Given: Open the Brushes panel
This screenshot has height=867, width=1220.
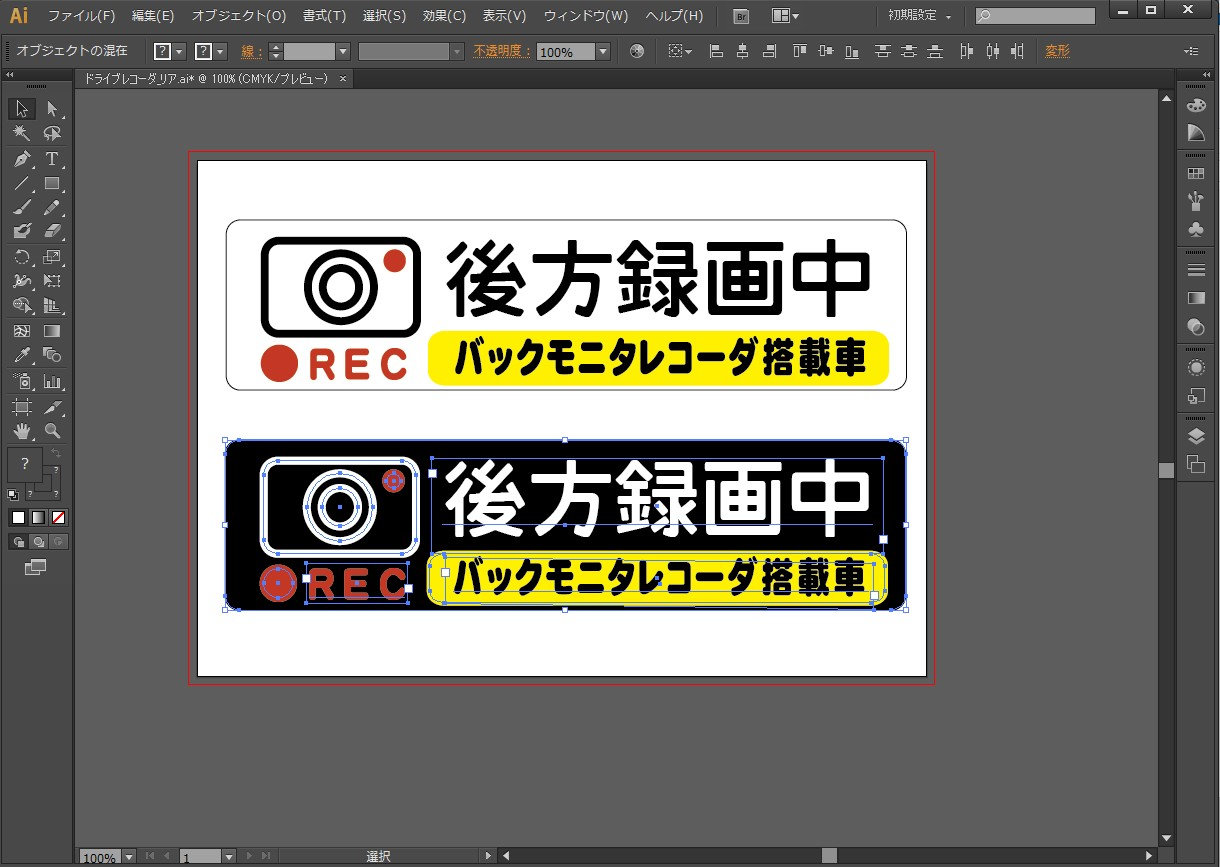Looking at the screenshot, I should 1196,202.
